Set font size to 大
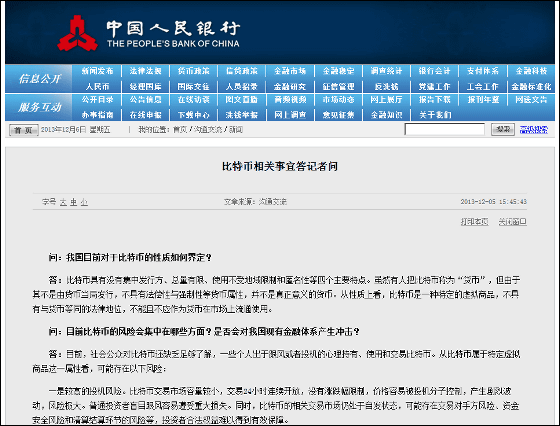Viewport: 560px width, 426px height. pyautogui.click(x=63, y=202)
